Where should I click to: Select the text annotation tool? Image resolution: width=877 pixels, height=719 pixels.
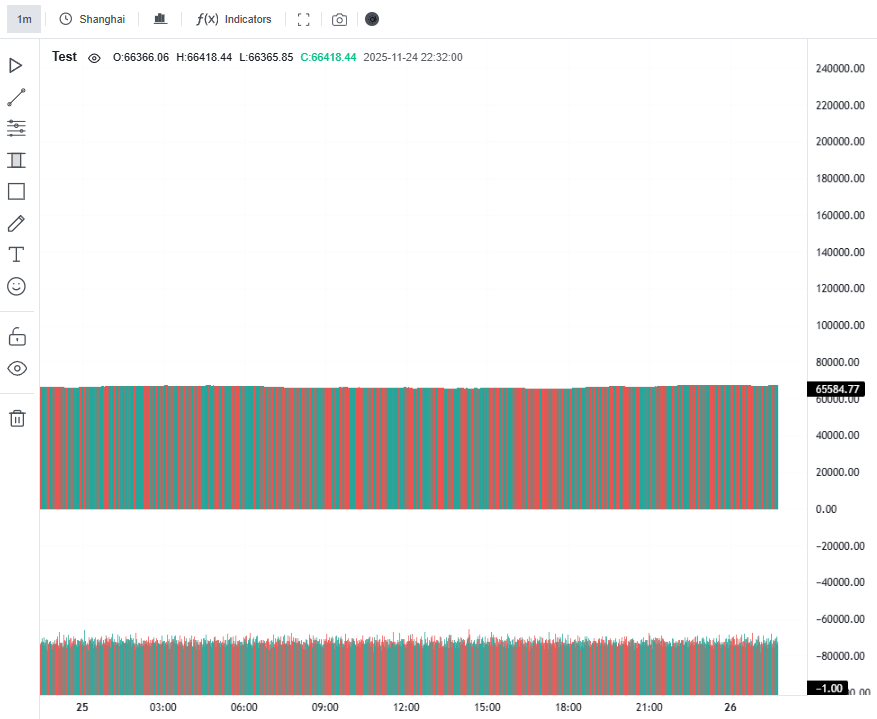[16, 254]
